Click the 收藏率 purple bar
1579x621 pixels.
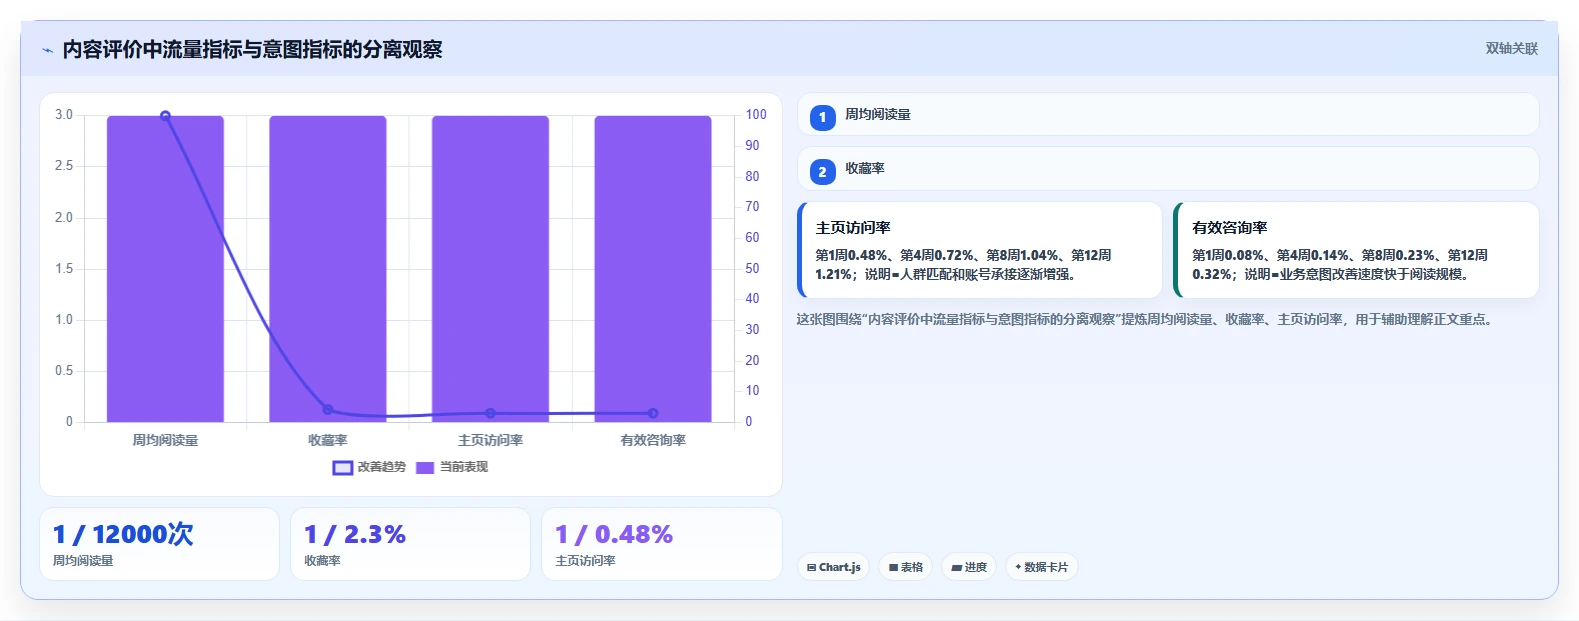click(x=328, y=269)
